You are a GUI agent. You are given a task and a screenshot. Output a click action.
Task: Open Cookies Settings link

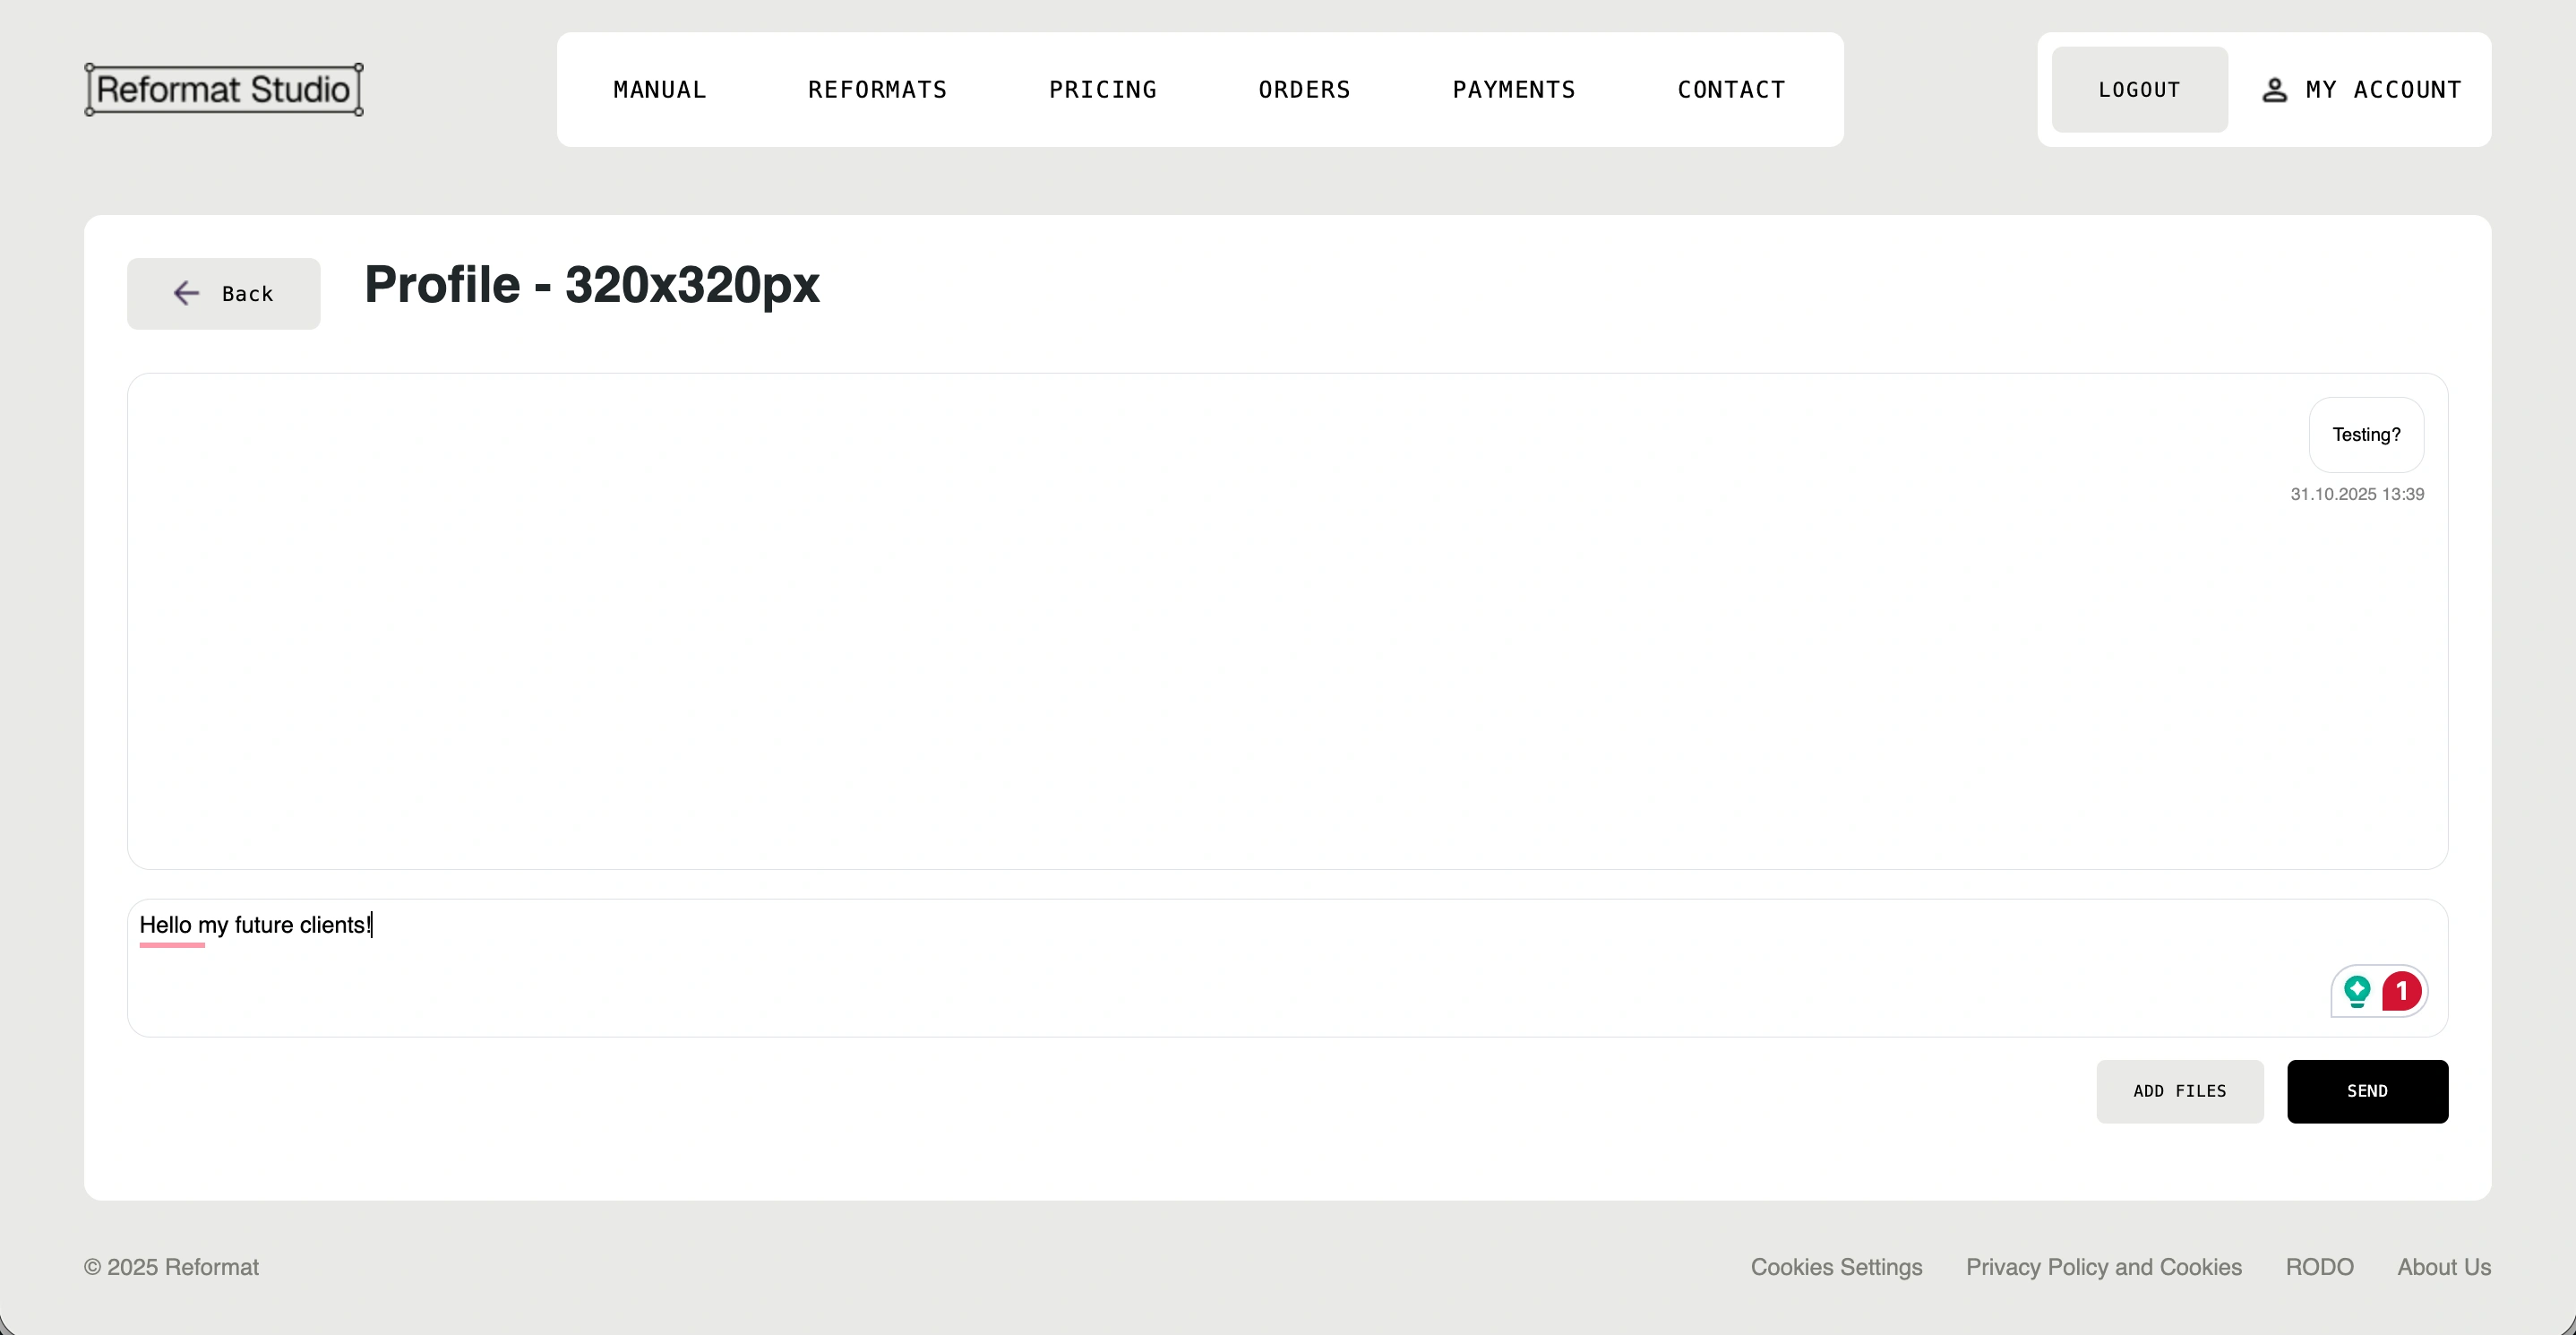click(x=1836, y=1267)
